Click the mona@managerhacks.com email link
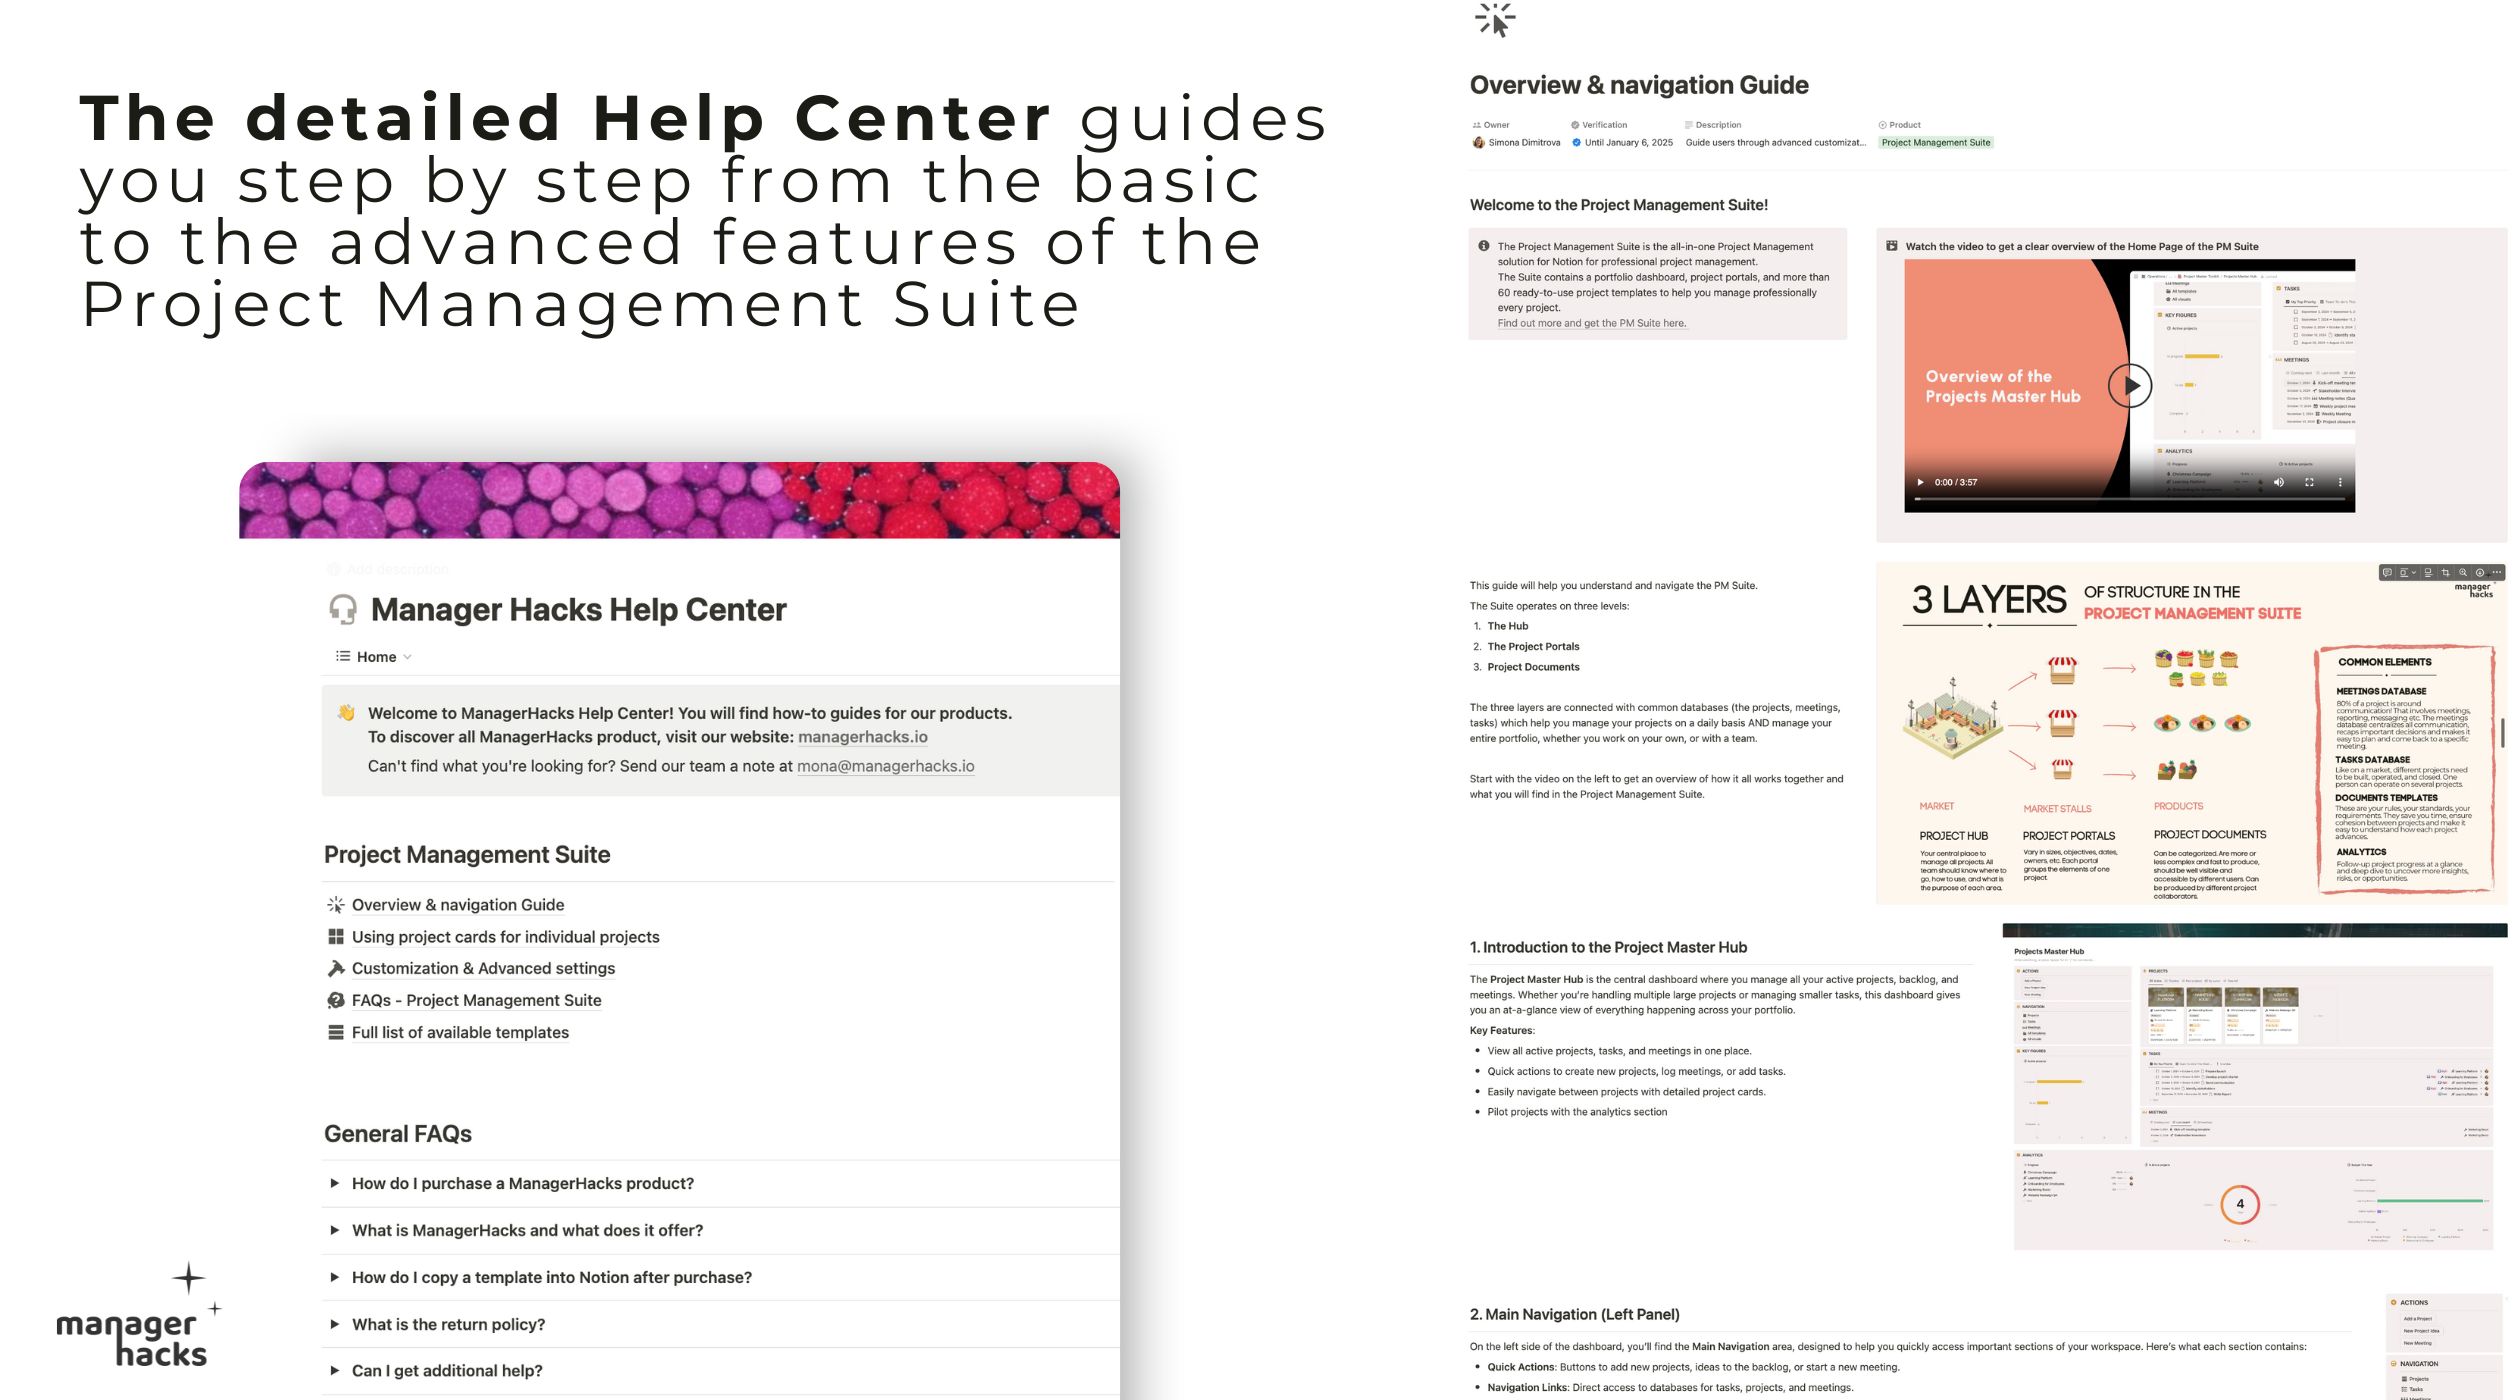 [884, 764]
